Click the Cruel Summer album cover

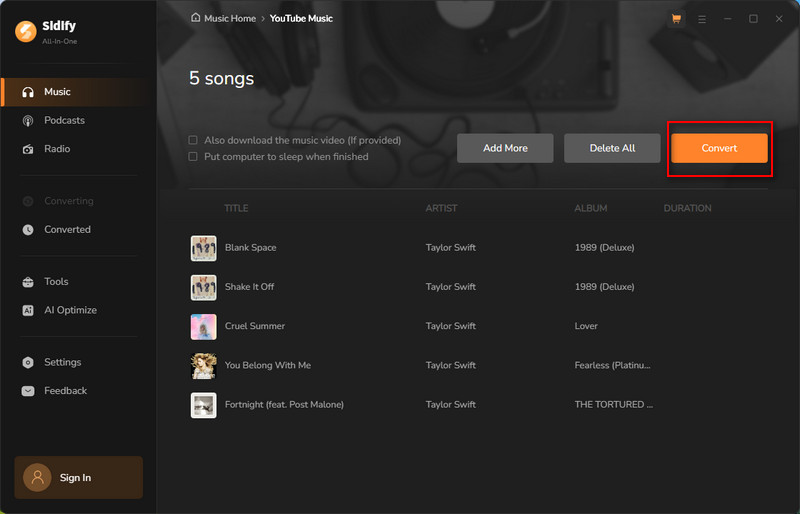(204, 327)
